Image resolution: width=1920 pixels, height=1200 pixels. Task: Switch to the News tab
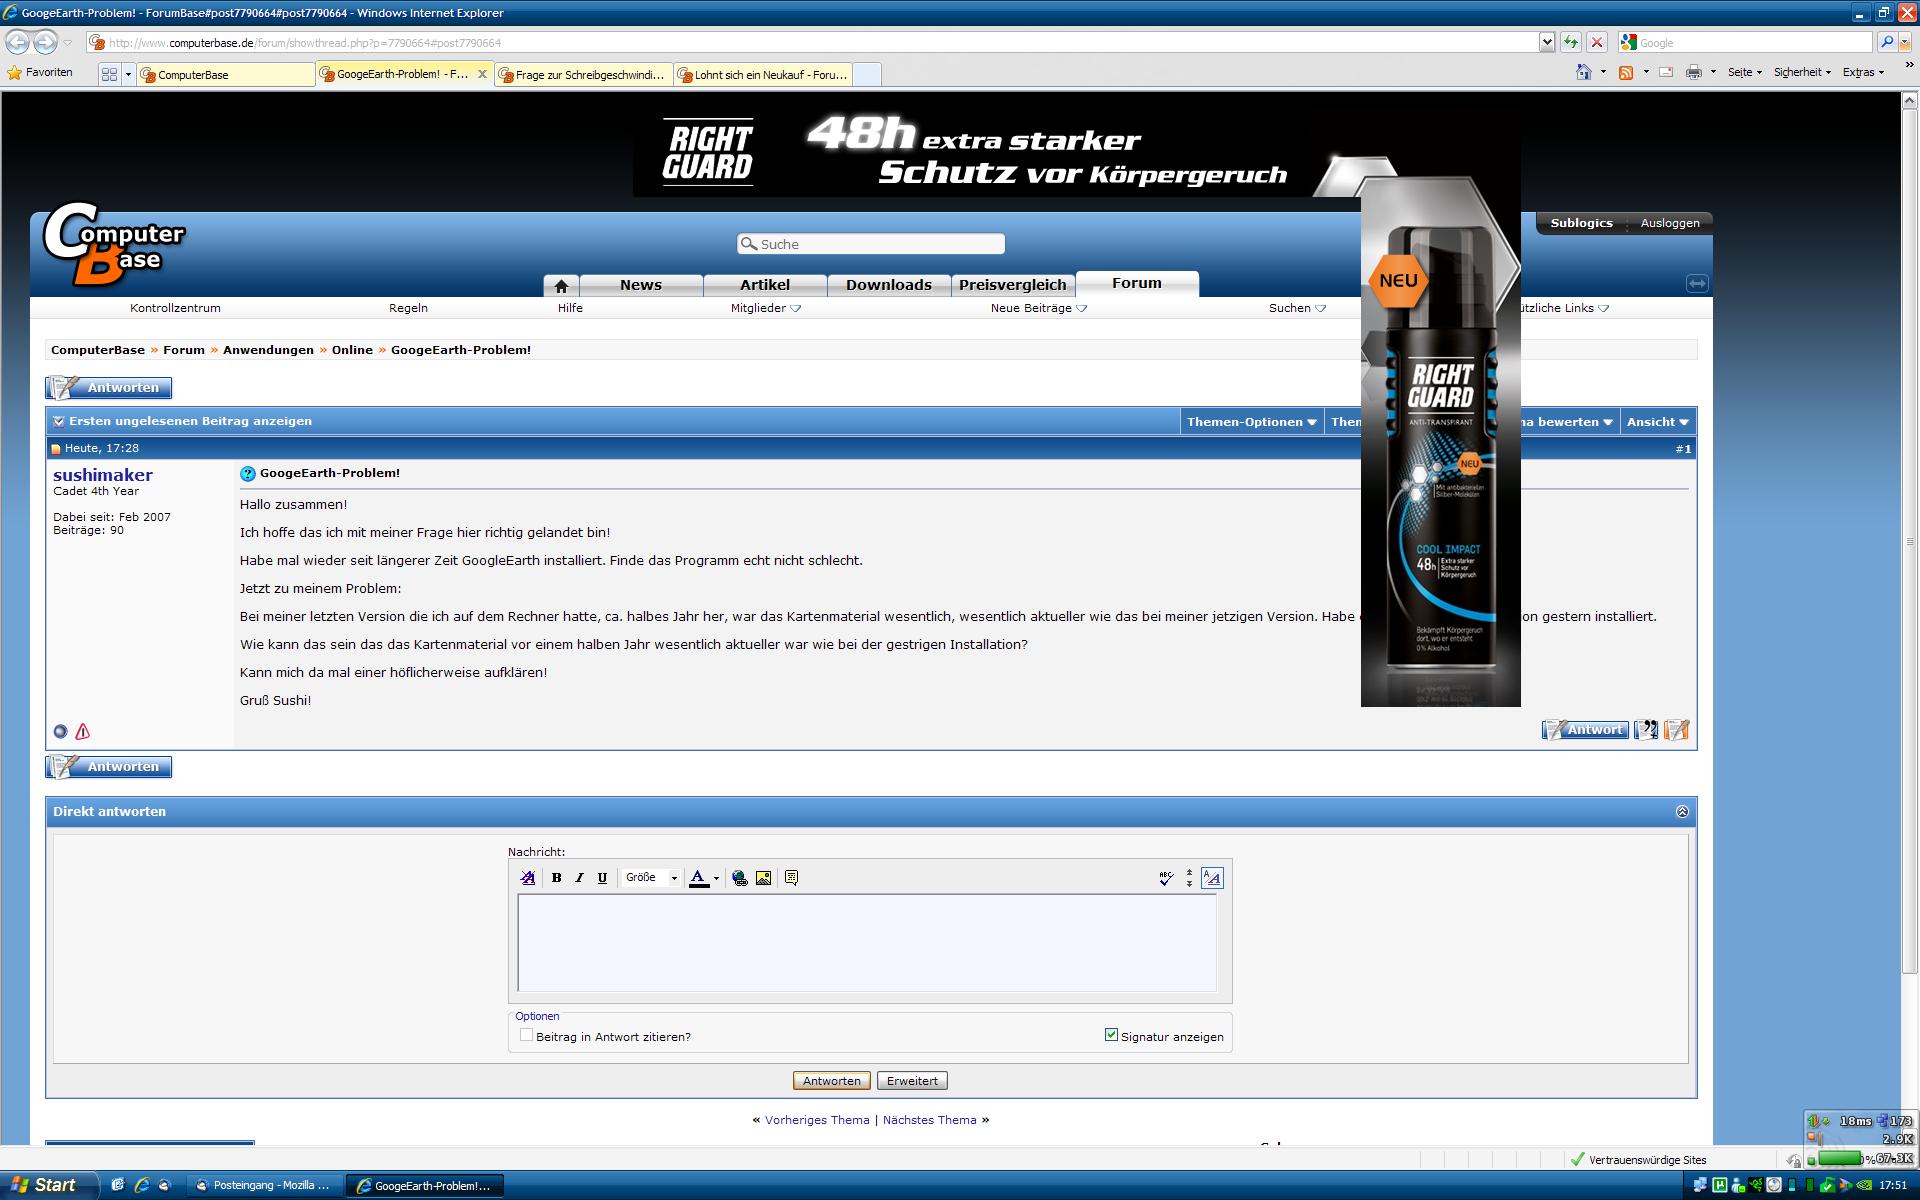[640, 285]
